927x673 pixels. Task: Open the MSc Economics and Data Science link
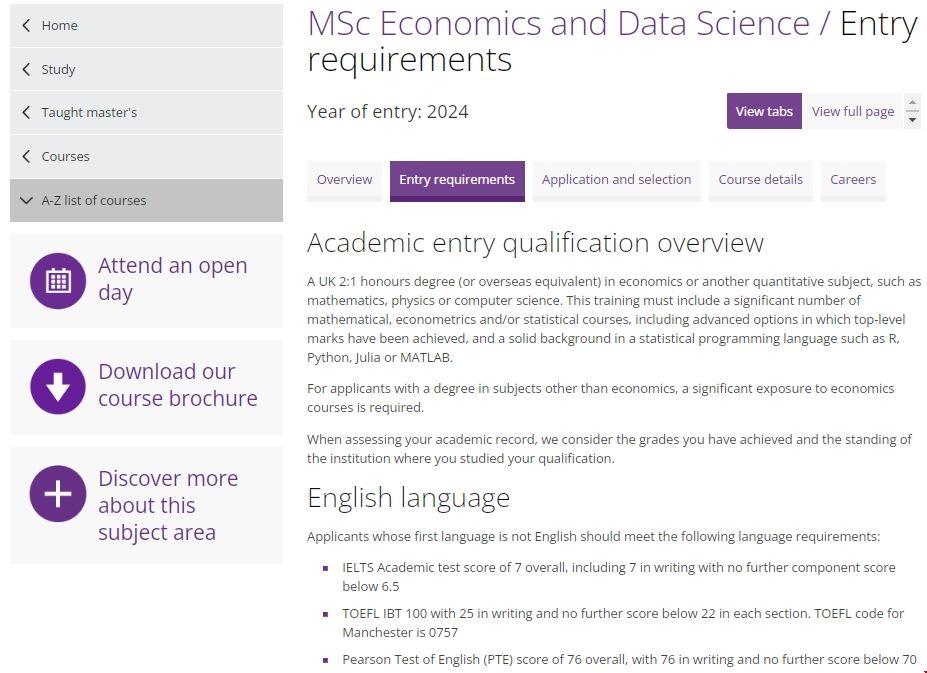point(558,23)
